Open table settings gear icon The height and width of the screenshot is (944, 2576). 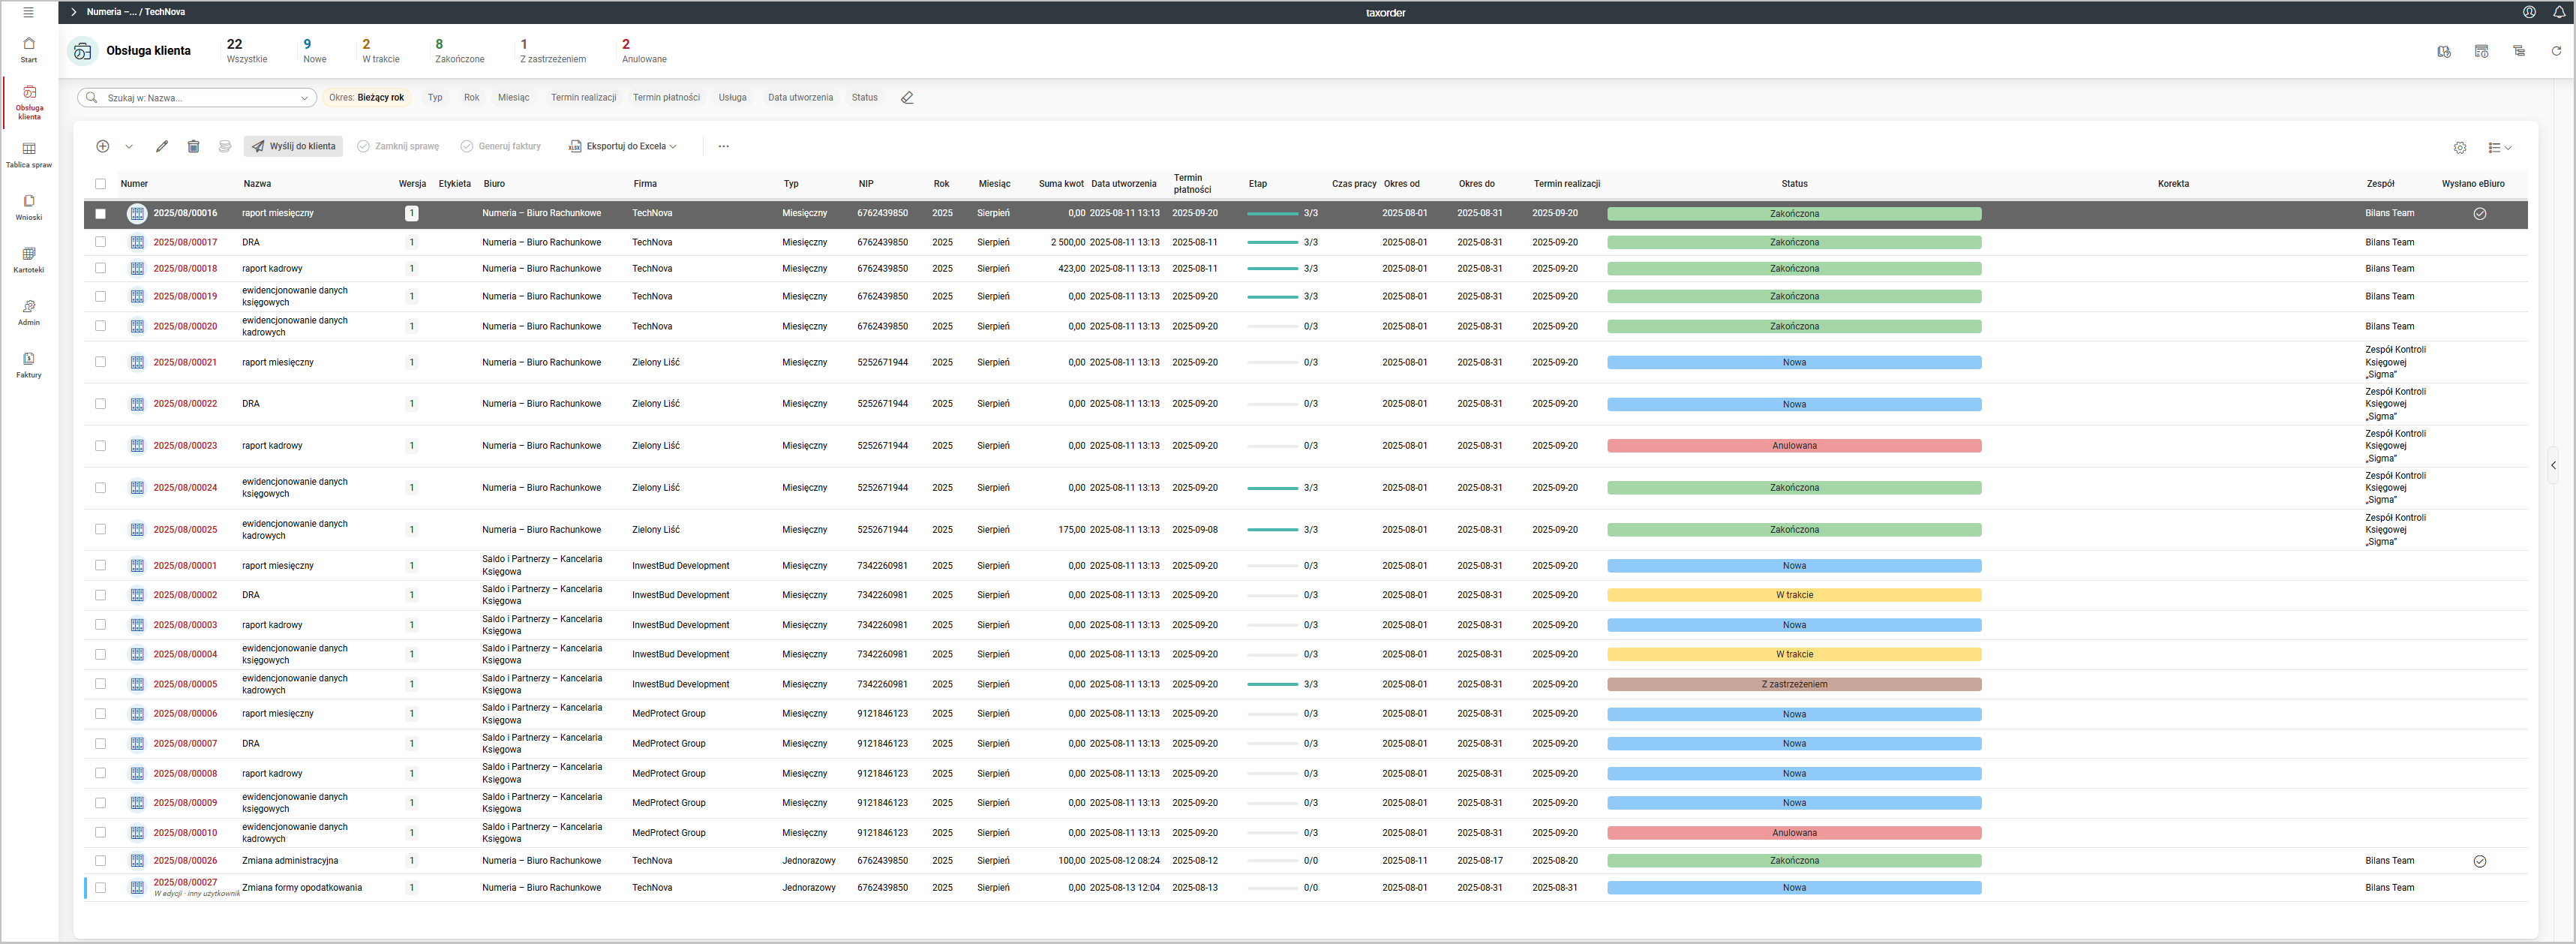click(x=2459, y=148)
